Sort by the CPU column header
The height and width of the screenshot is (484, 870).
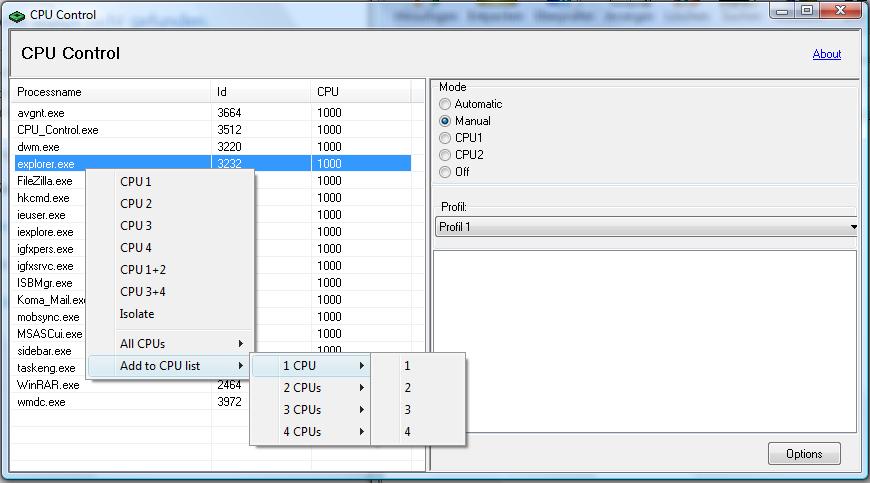tap(361, 92)
